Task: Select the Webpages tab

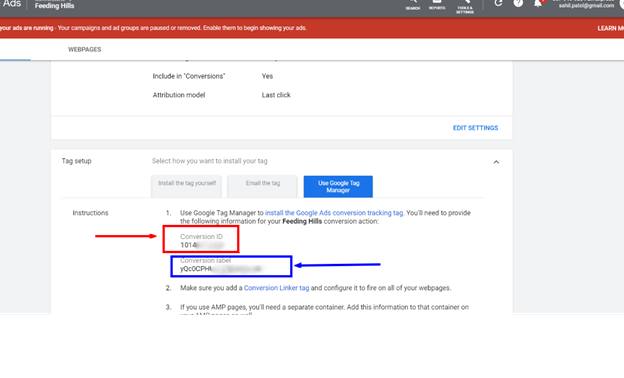Action: (x=84, y=49)
